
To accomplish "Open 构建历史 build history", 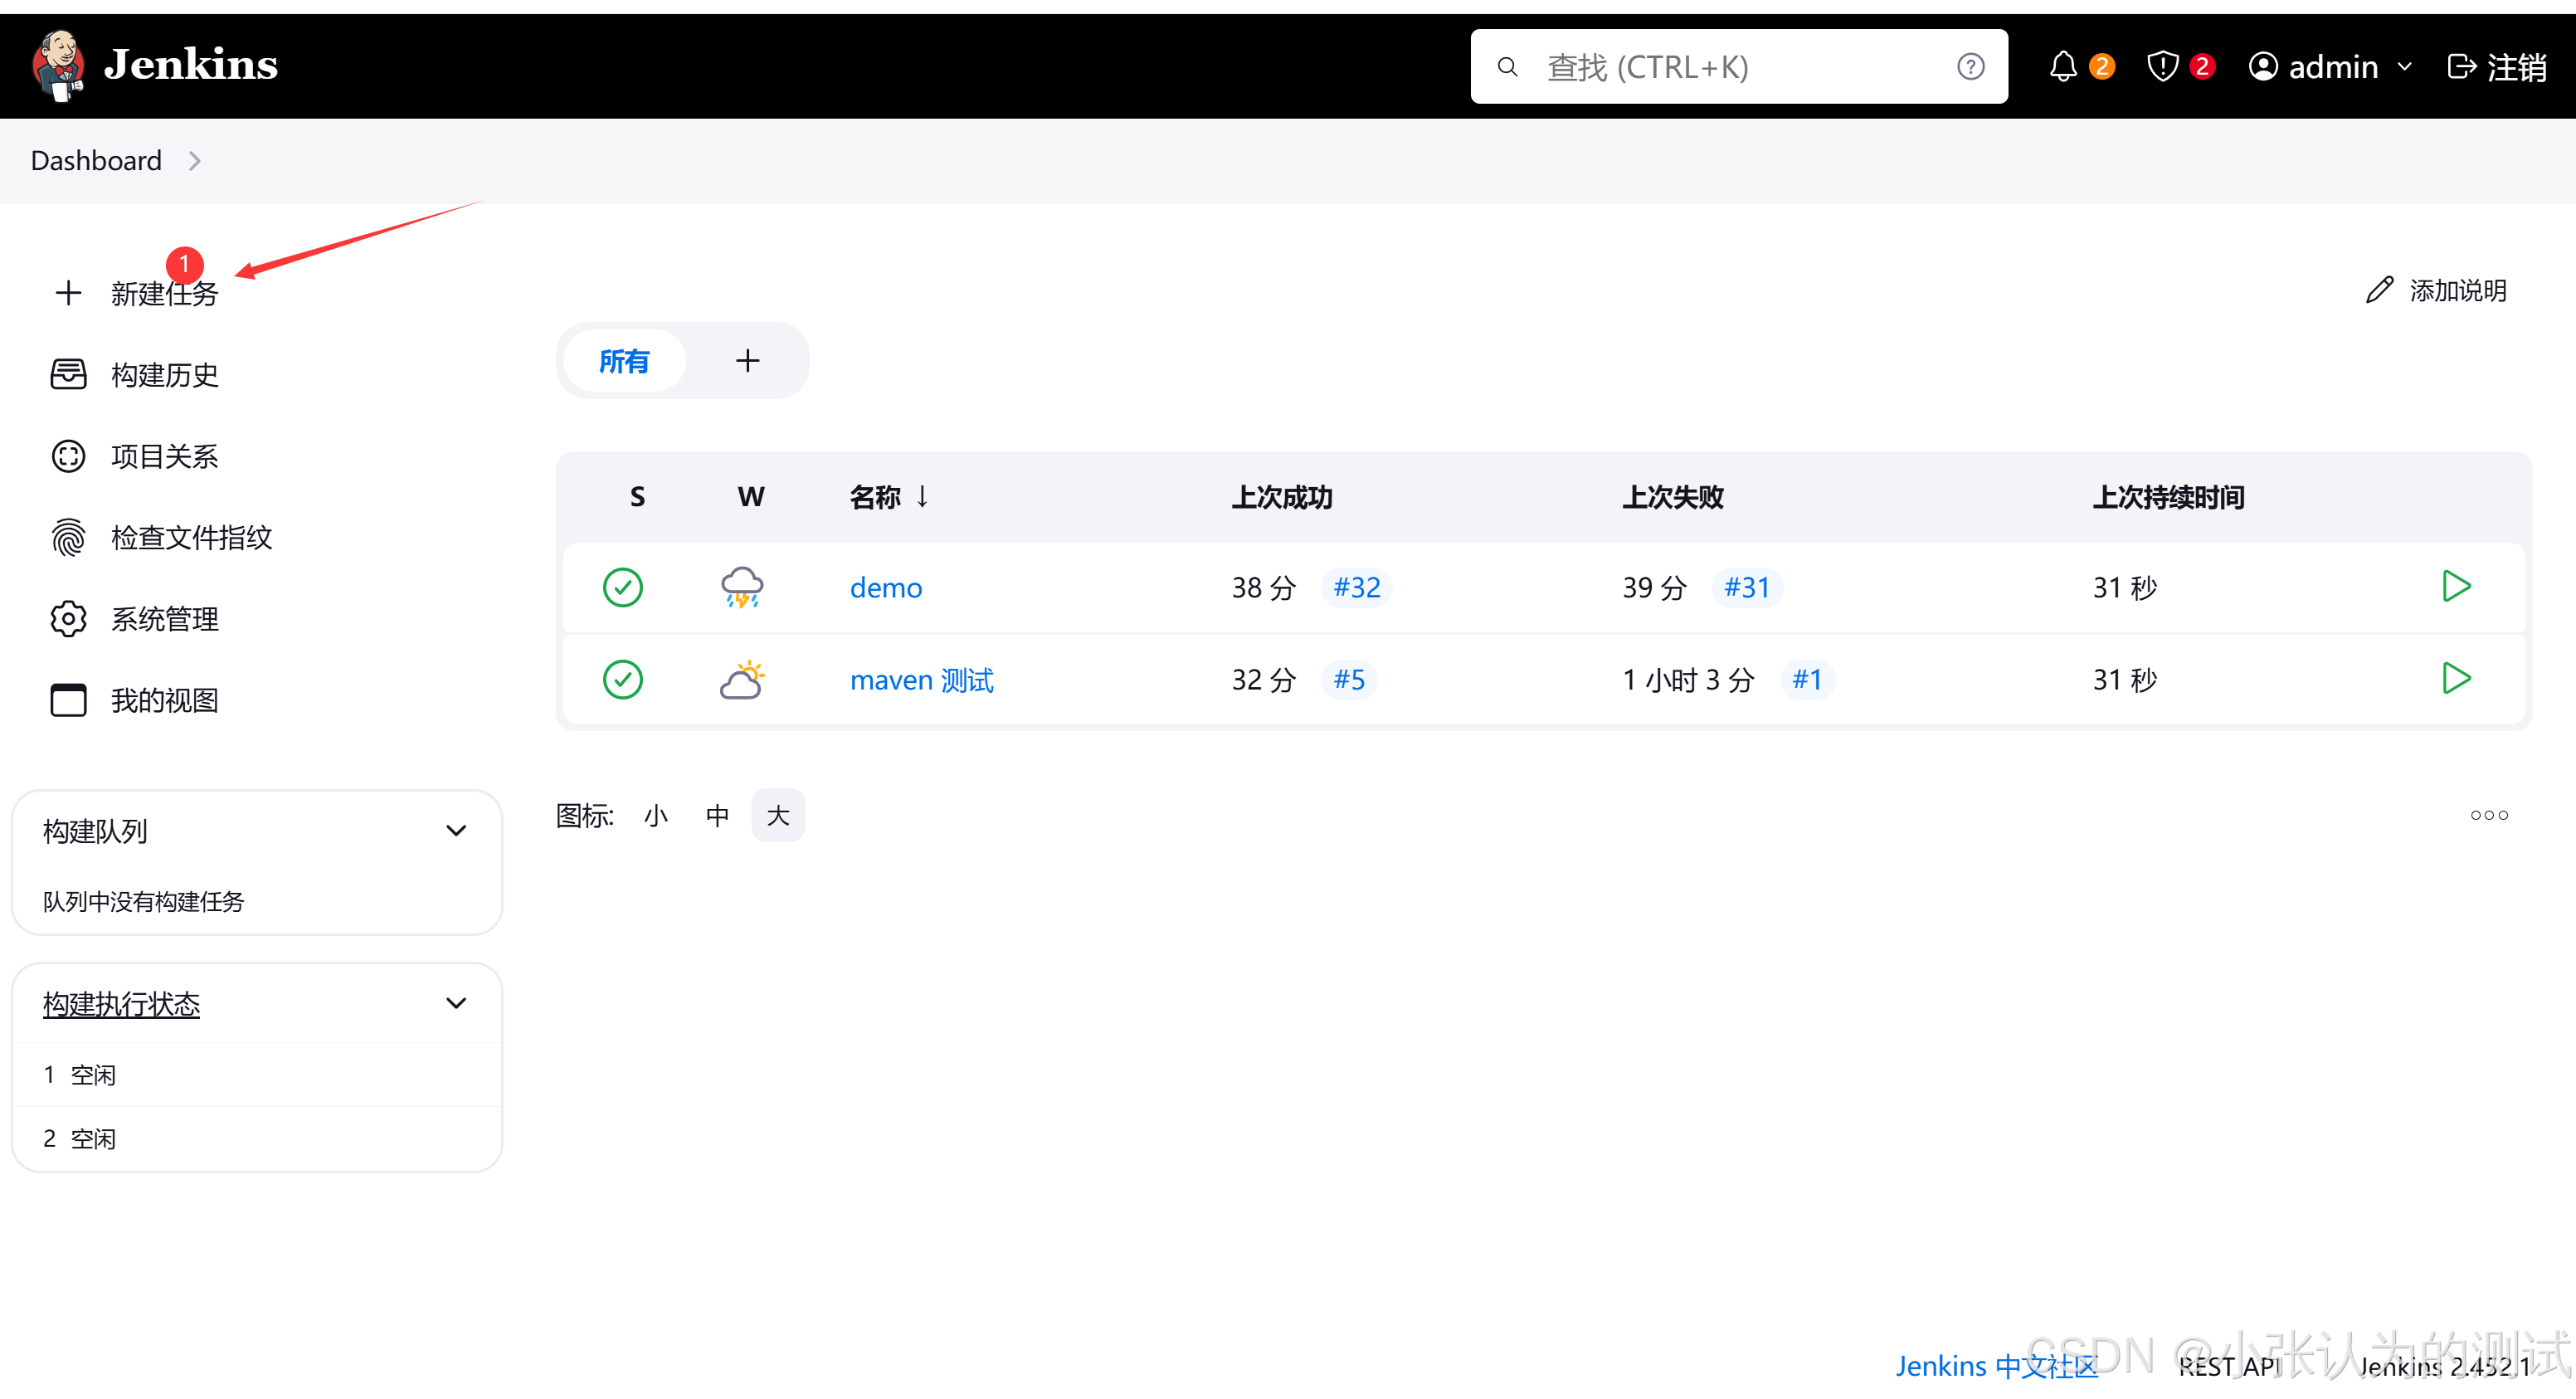I will tap(135, 375).
